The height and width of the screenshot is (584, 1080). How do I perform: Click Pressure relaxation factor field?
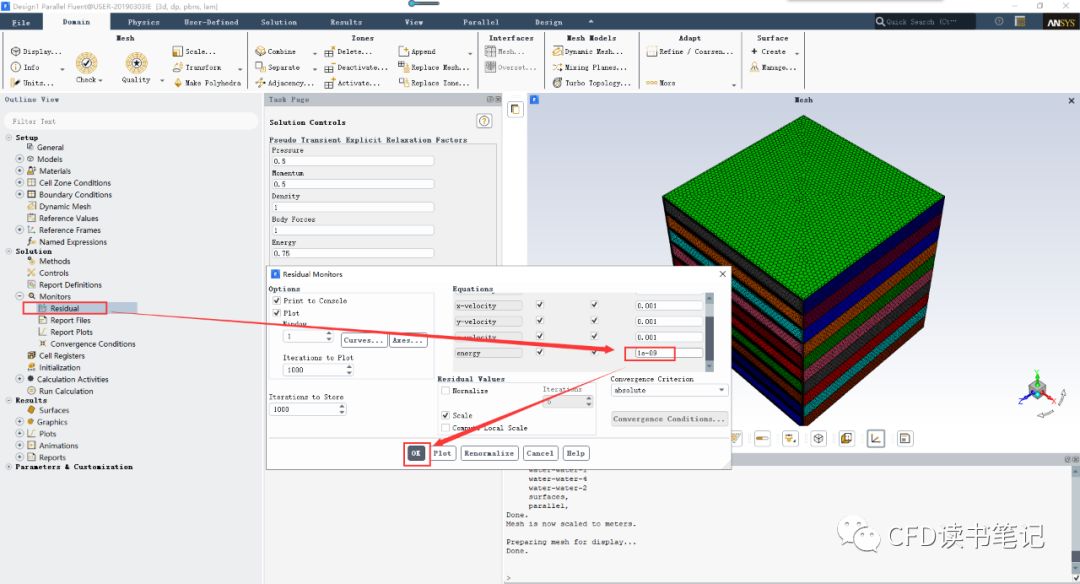pos(353,161)
